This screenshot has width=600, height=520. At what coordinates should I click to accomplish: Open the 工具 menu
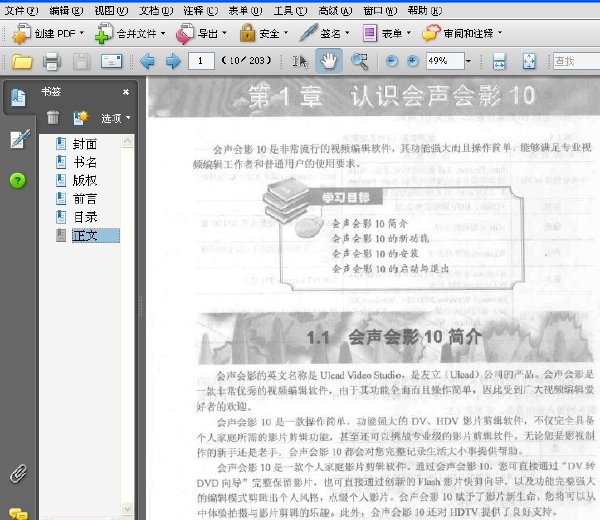coord(290,11)
